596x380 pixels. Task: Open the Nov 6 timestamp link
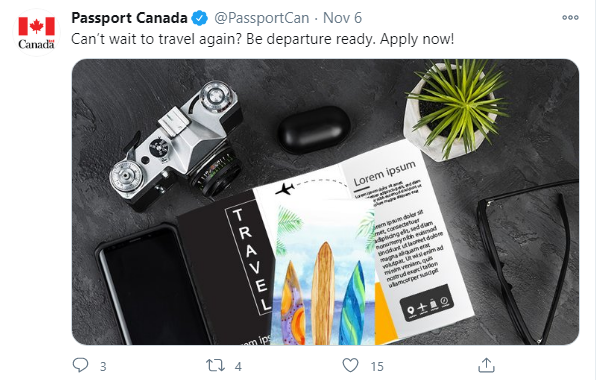click(x=342, y=18)
